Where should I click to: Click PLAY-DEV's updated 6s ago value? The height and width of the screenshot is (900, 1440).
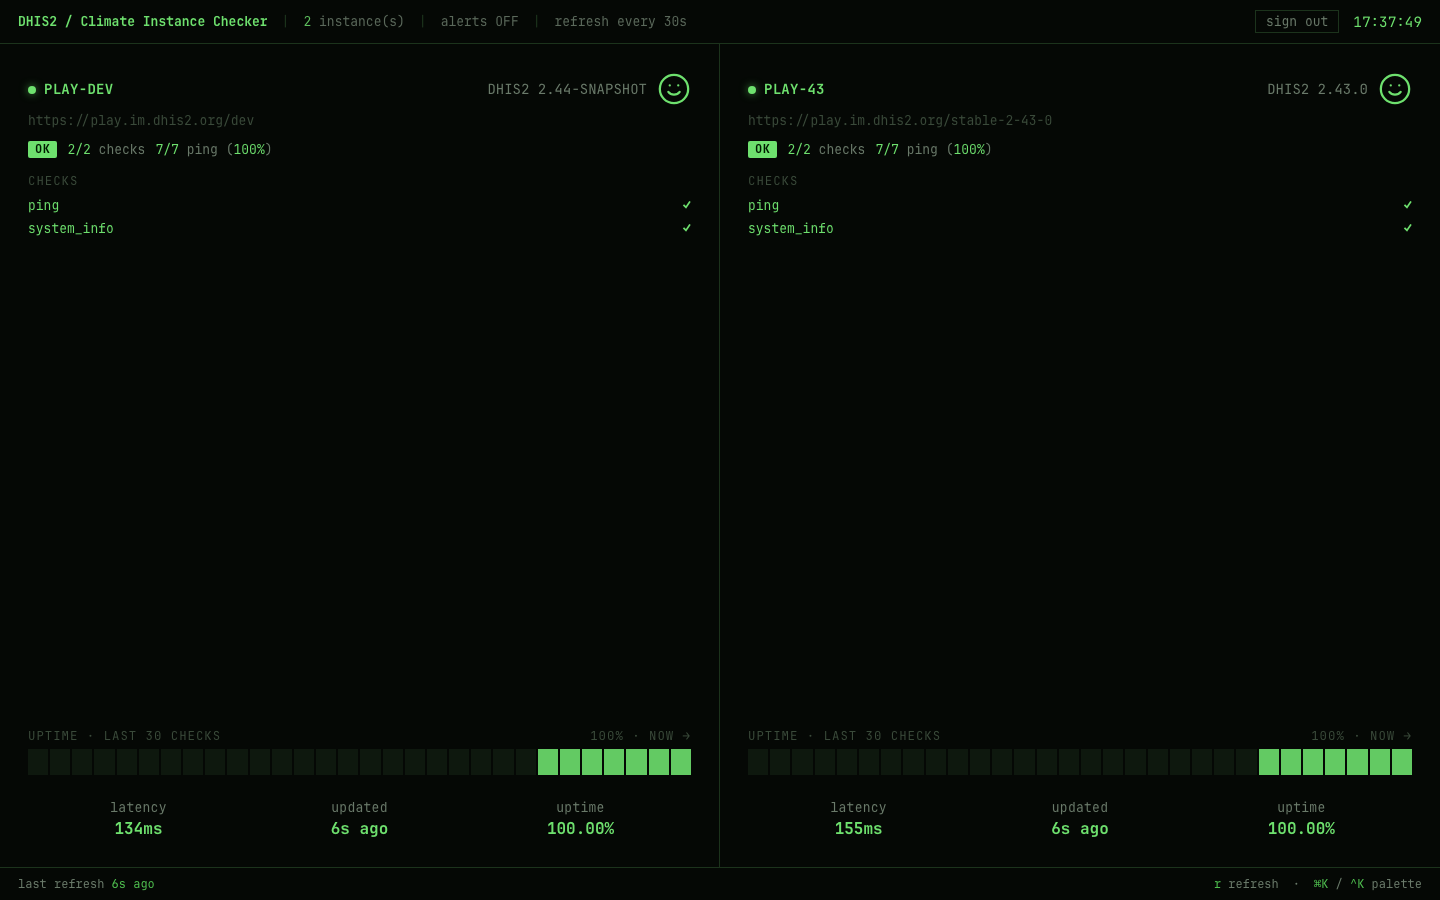click(359, 828)
